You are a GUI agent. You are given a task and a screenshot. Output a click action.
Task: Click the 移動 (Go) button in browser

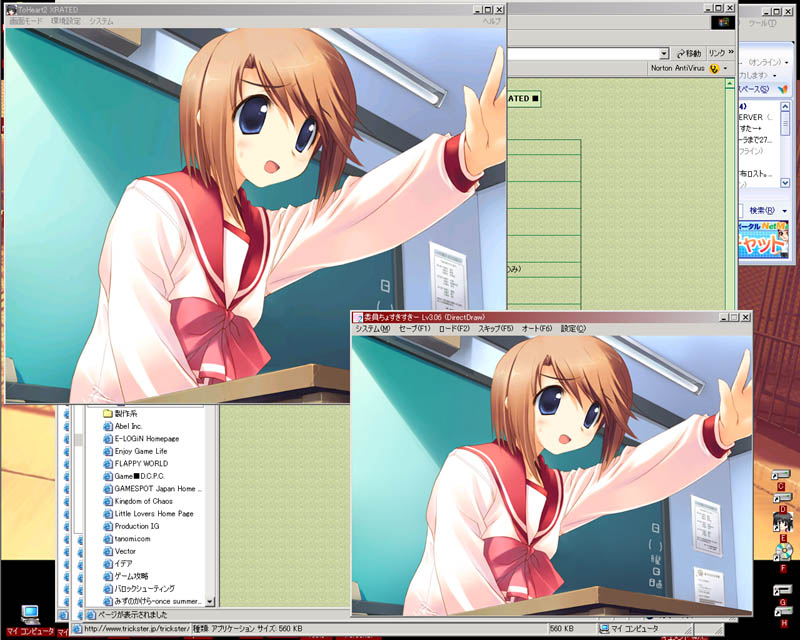point(689,54)
